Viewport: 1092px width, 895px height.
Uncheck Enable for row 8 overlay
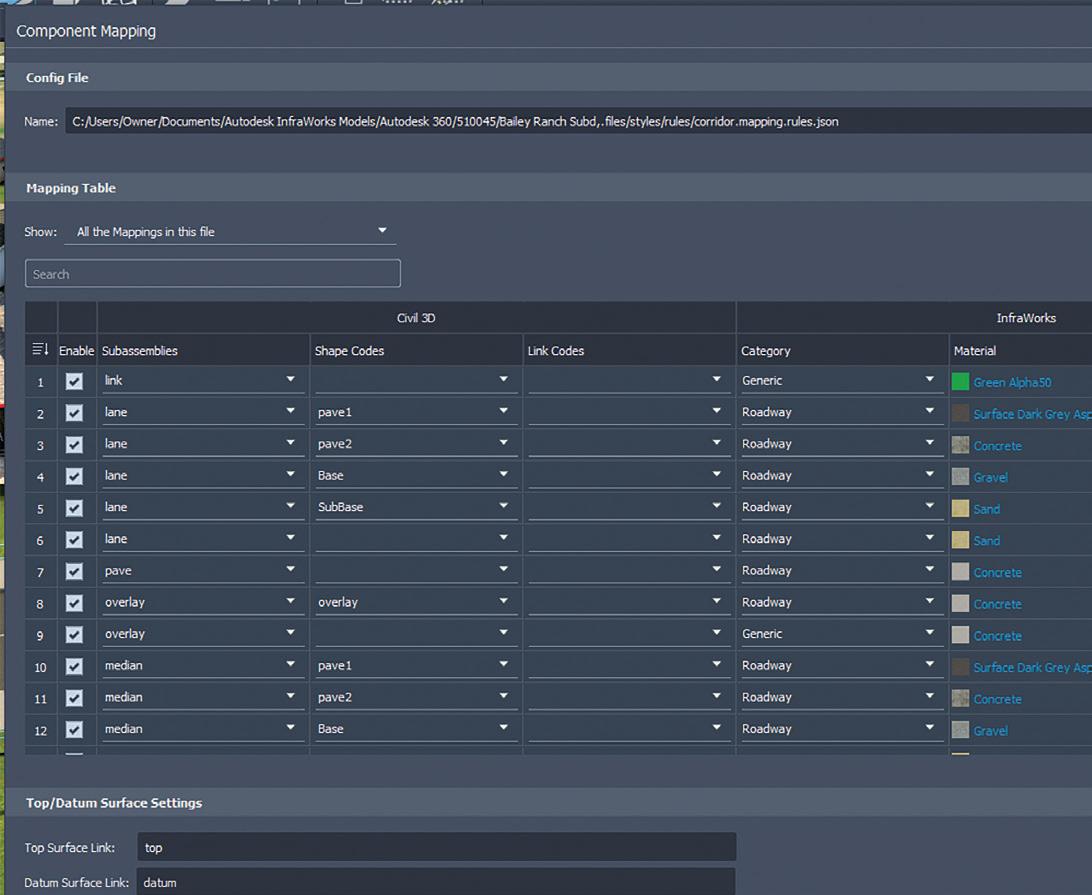point(74,602)
